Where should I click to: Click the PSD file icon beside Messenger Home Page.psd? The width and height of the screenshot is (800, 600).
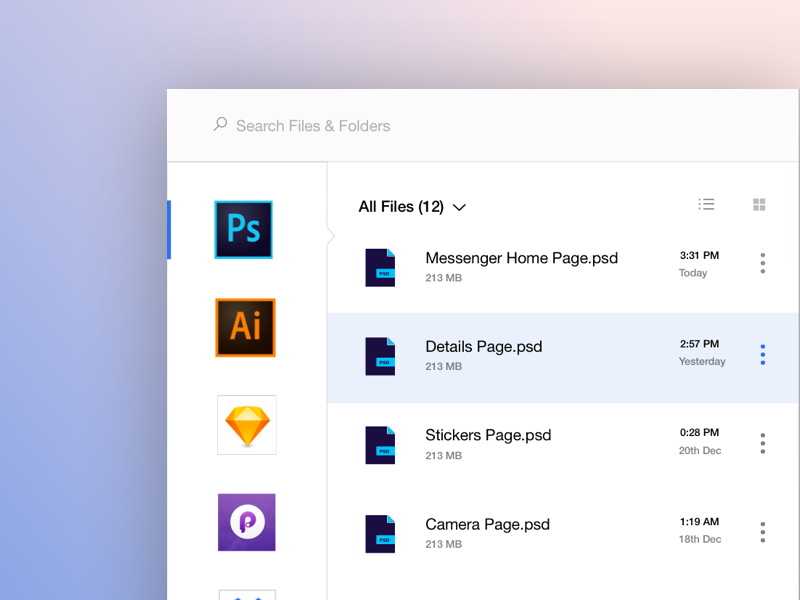tap(380, 267)
